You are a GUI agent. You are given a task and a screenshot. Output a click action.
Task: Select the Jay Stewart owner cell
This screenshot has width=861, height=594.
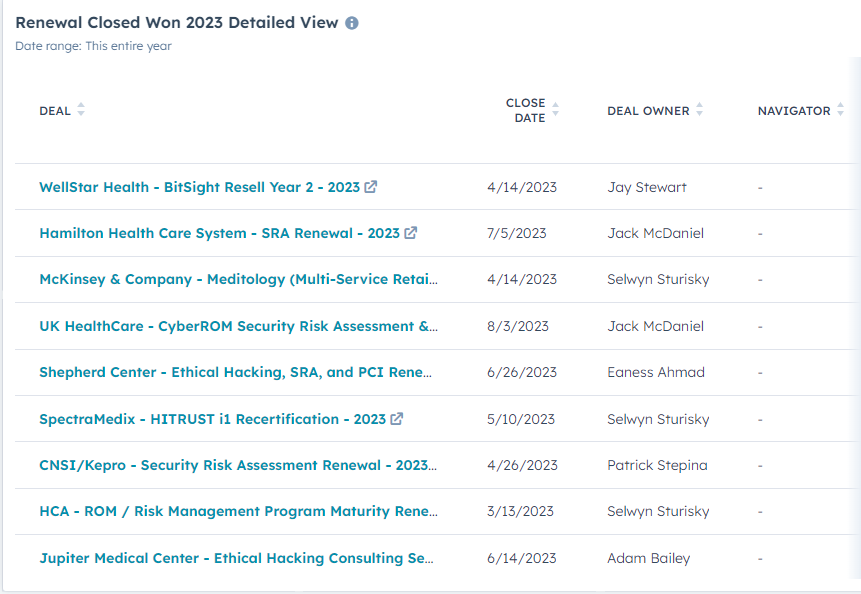click(647, 187)
